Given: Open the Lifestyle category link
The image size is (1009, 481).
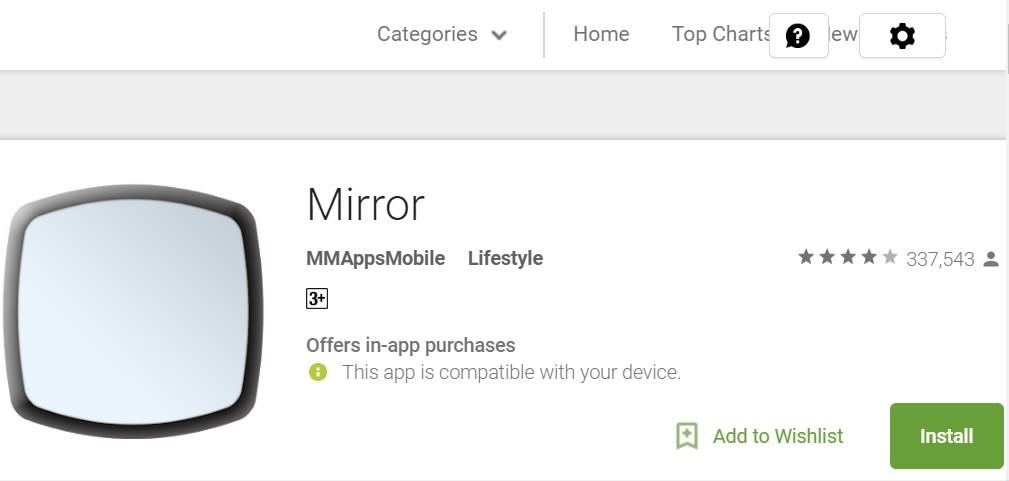Looking at the screenshot, I should (x=505, y=258).
